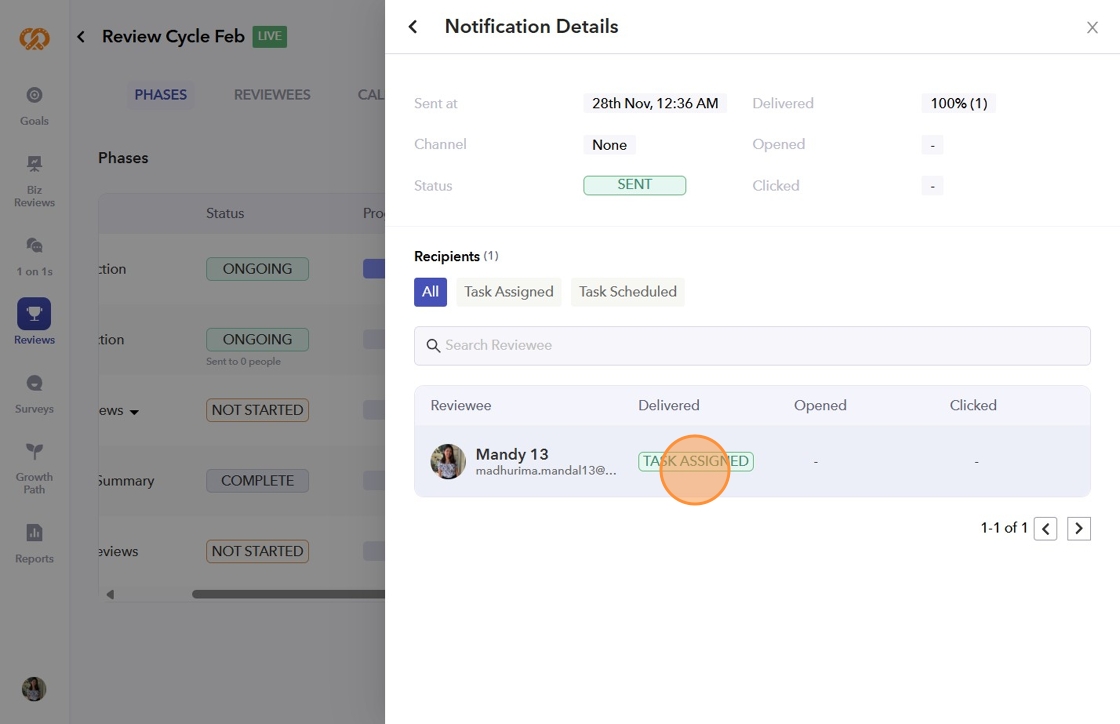Viewport: 1120px width, 724px height.
Task: Open user profile avatar in sidebar
Action: pyautogui.click(x=34, y=689)
